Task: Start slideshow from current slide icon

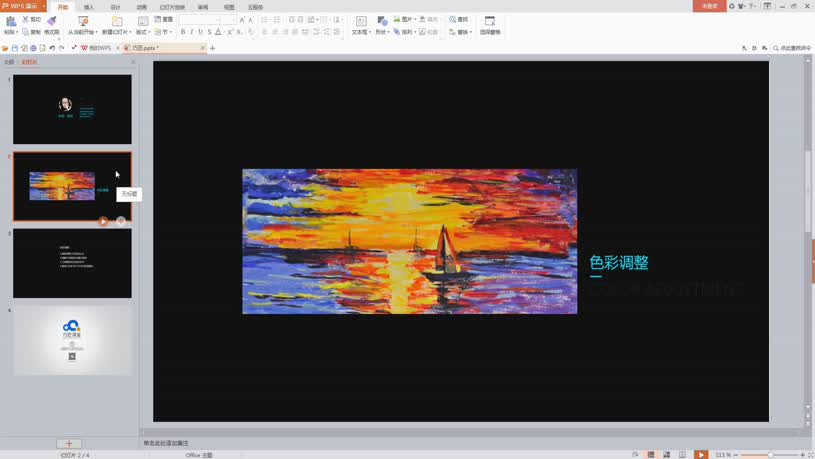Action: pos(83,21)
